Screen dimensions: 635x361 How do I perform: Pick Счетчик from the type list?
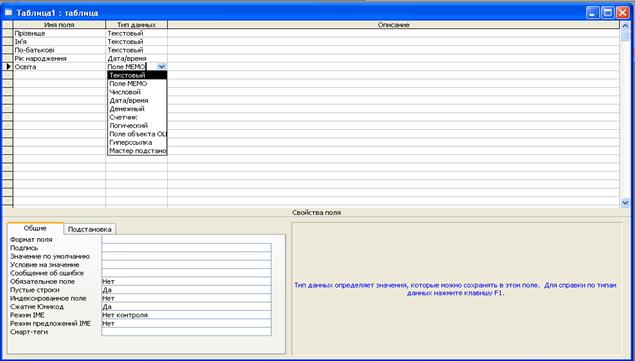pyautogui.click(x=137, y=117)
